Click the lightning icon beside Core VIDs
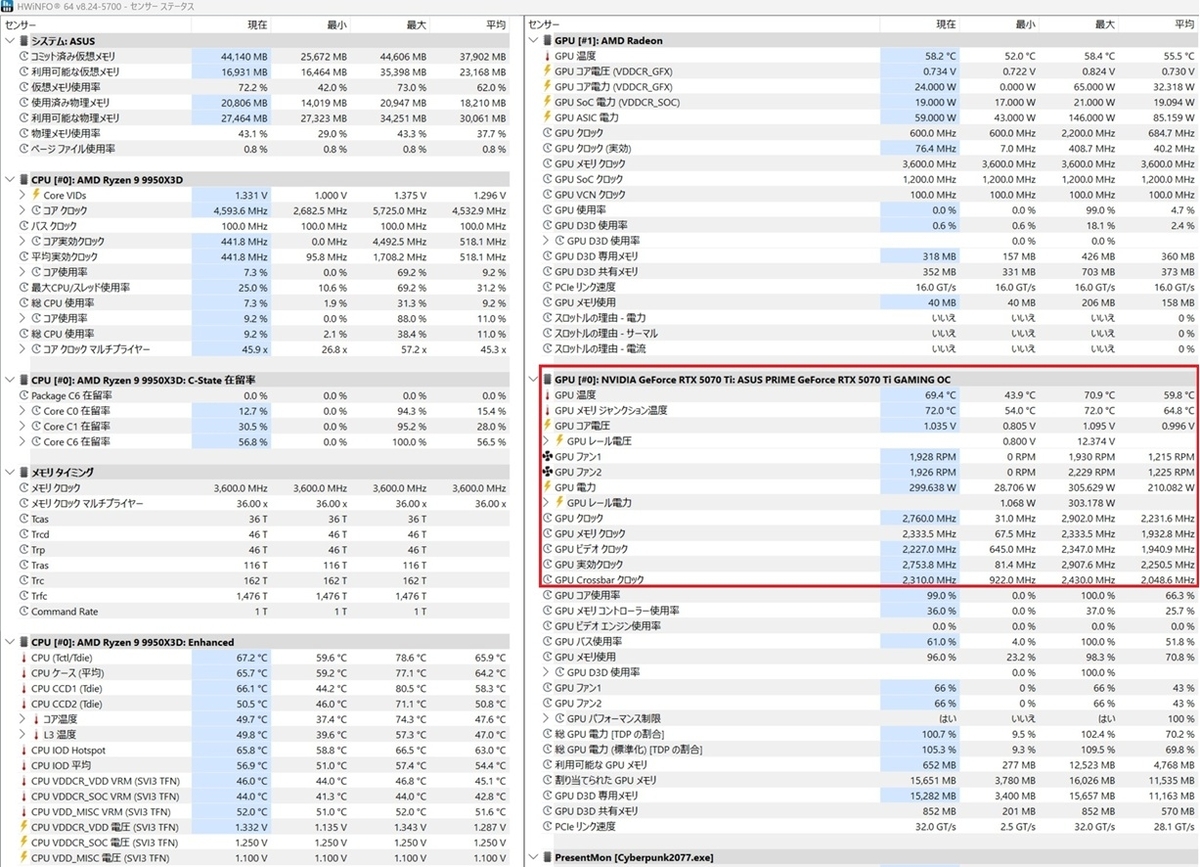 point(36,195)
